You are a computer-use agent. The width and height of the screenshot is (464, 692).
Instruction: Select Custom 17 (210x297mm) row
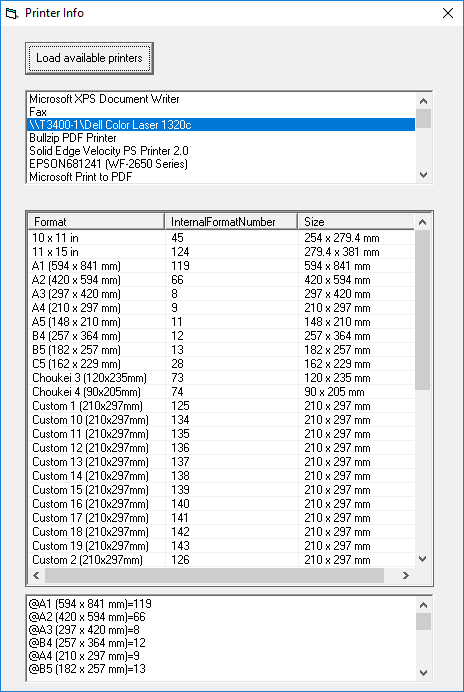click(x=222, y=518)
